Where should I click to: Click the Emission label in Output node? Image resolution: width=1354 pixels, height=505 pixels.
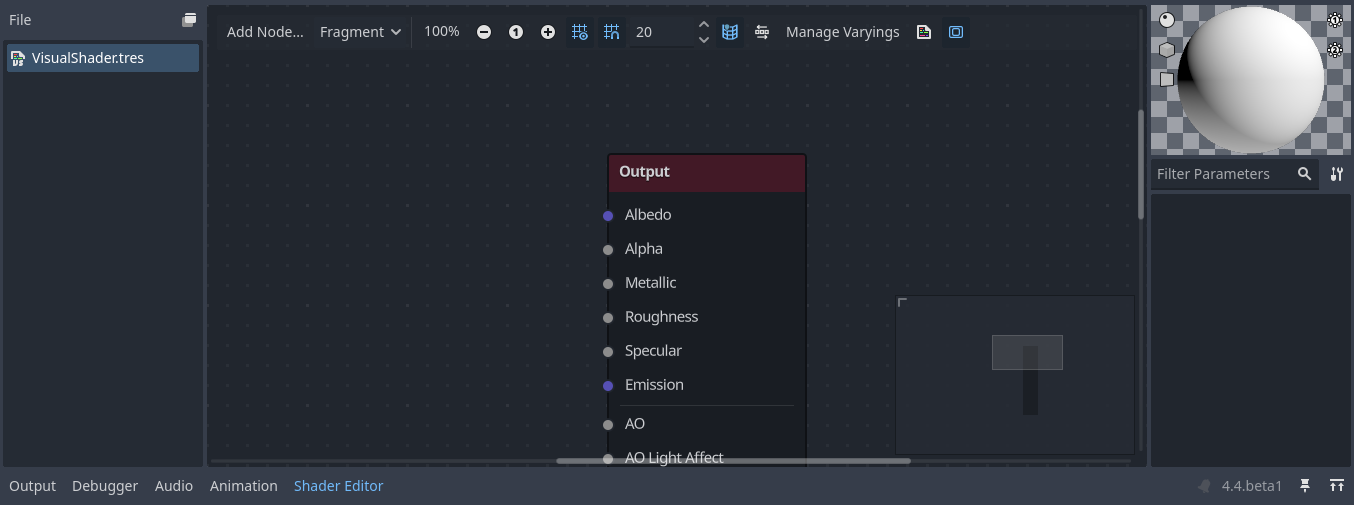(654, 385)
